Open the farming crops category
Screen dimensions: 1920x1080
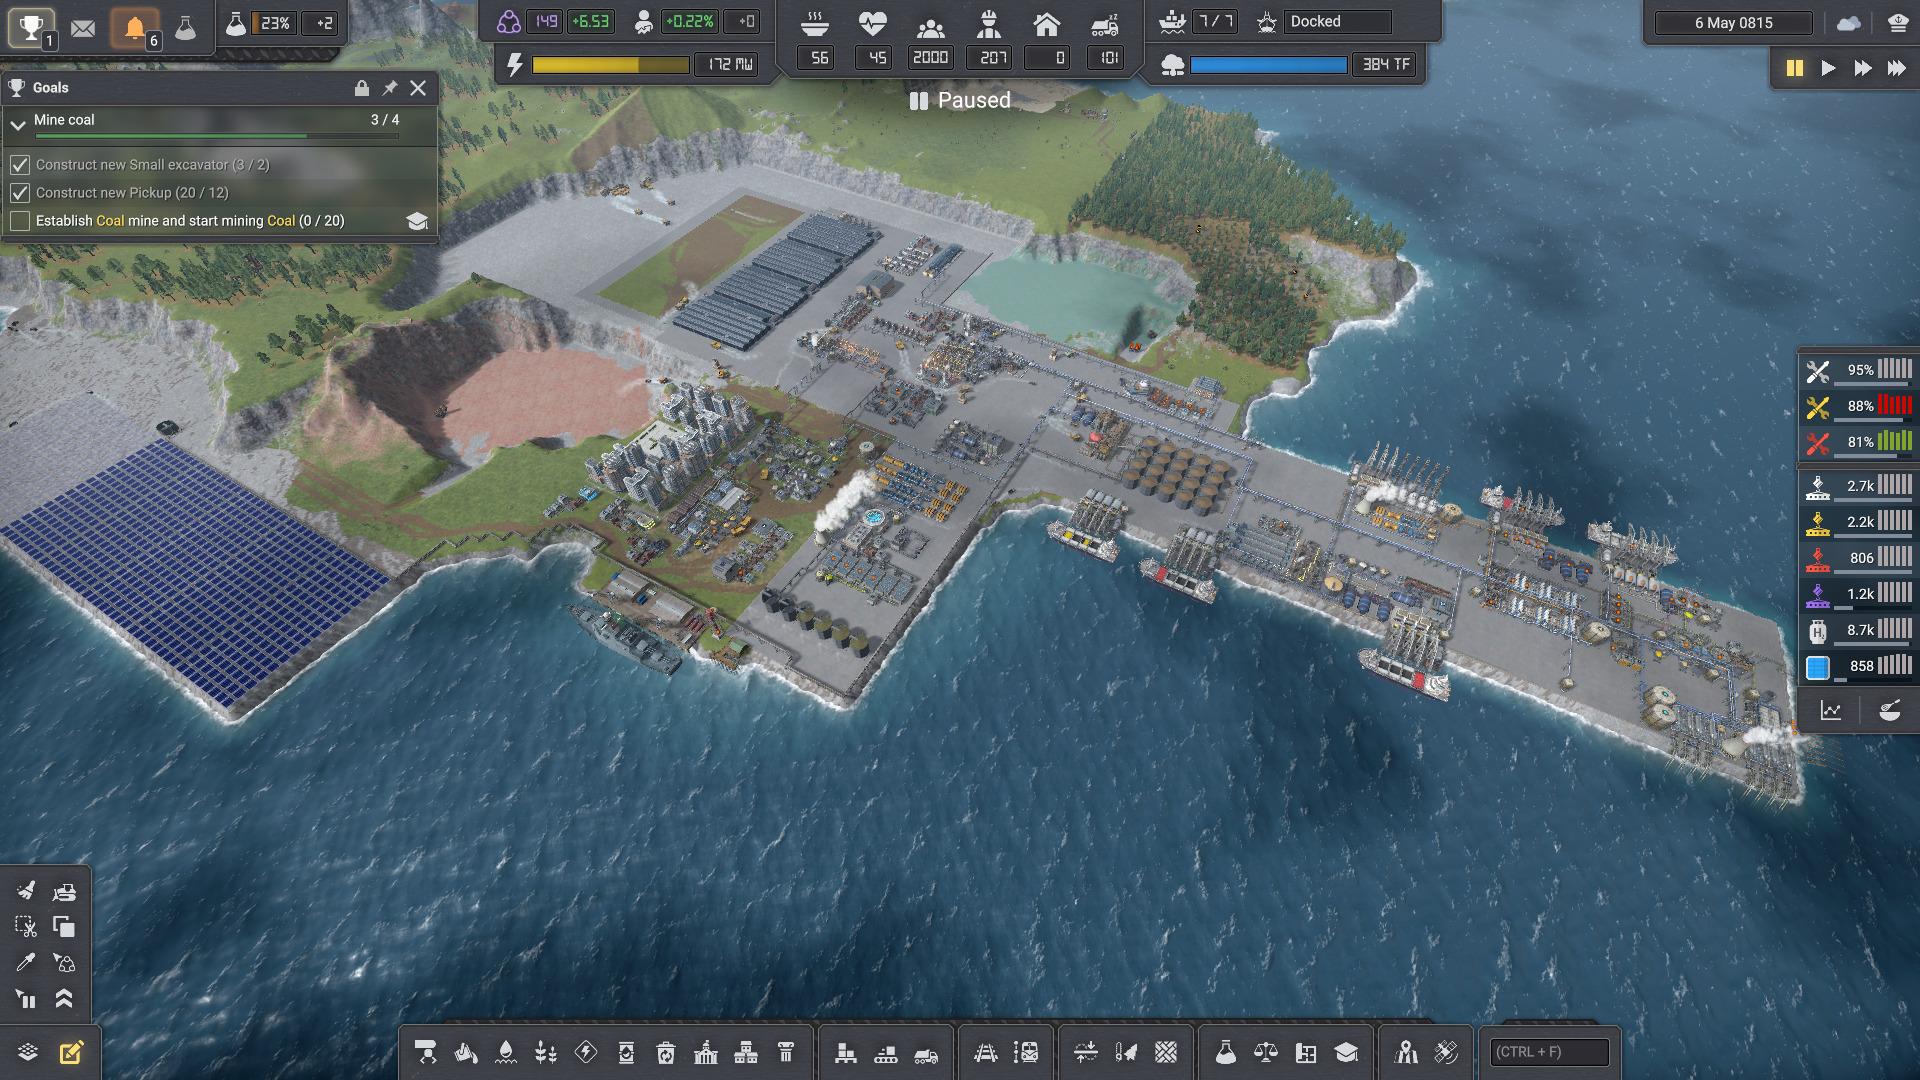click(546, 1052)
